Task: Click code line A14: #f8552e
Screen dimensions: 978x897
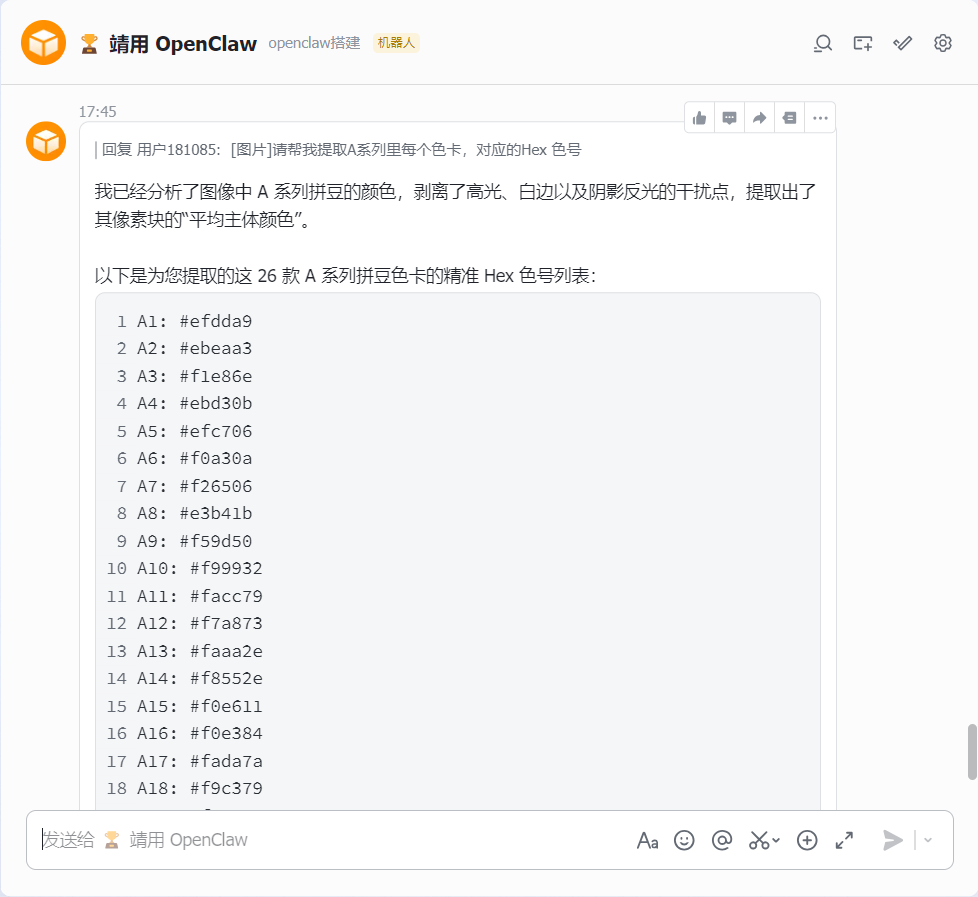Action: (x=200, y=678)
